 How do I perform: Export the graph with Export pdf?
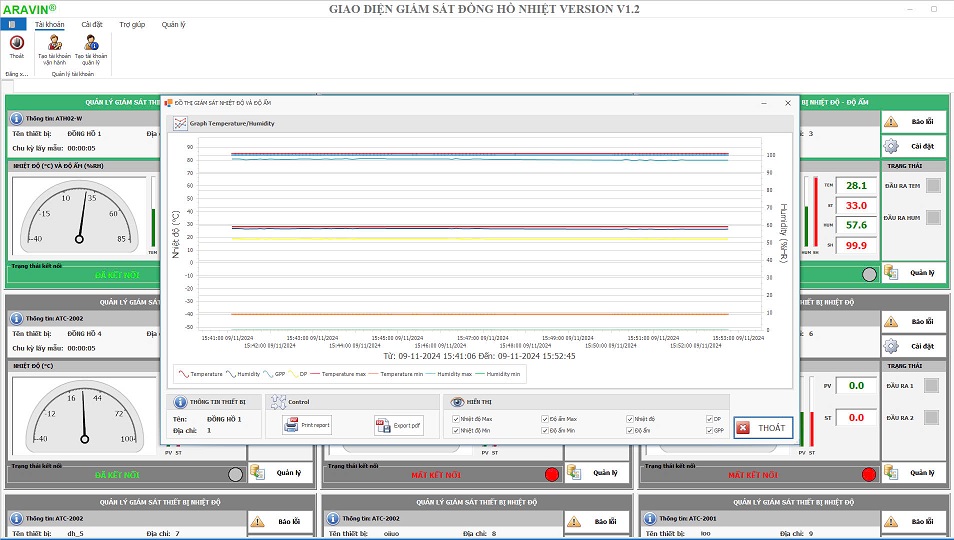click(x=384, y=425)
